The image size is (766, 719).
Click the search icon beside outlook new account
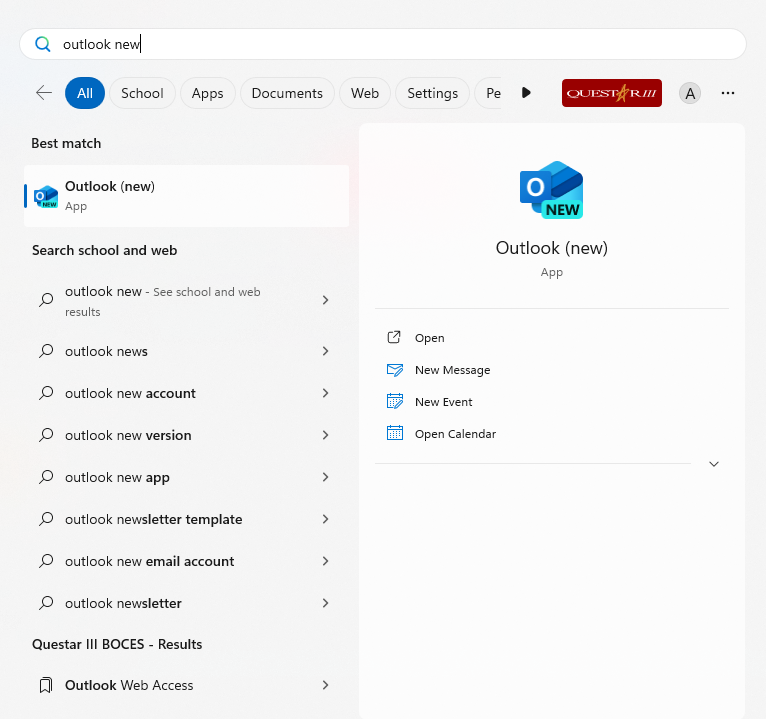pos(46,393)
